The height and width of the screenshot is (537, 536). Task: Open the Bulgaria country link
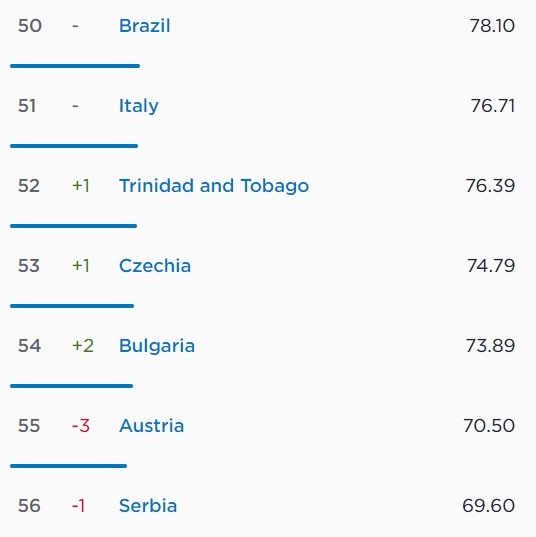click(x=157, y=346)
